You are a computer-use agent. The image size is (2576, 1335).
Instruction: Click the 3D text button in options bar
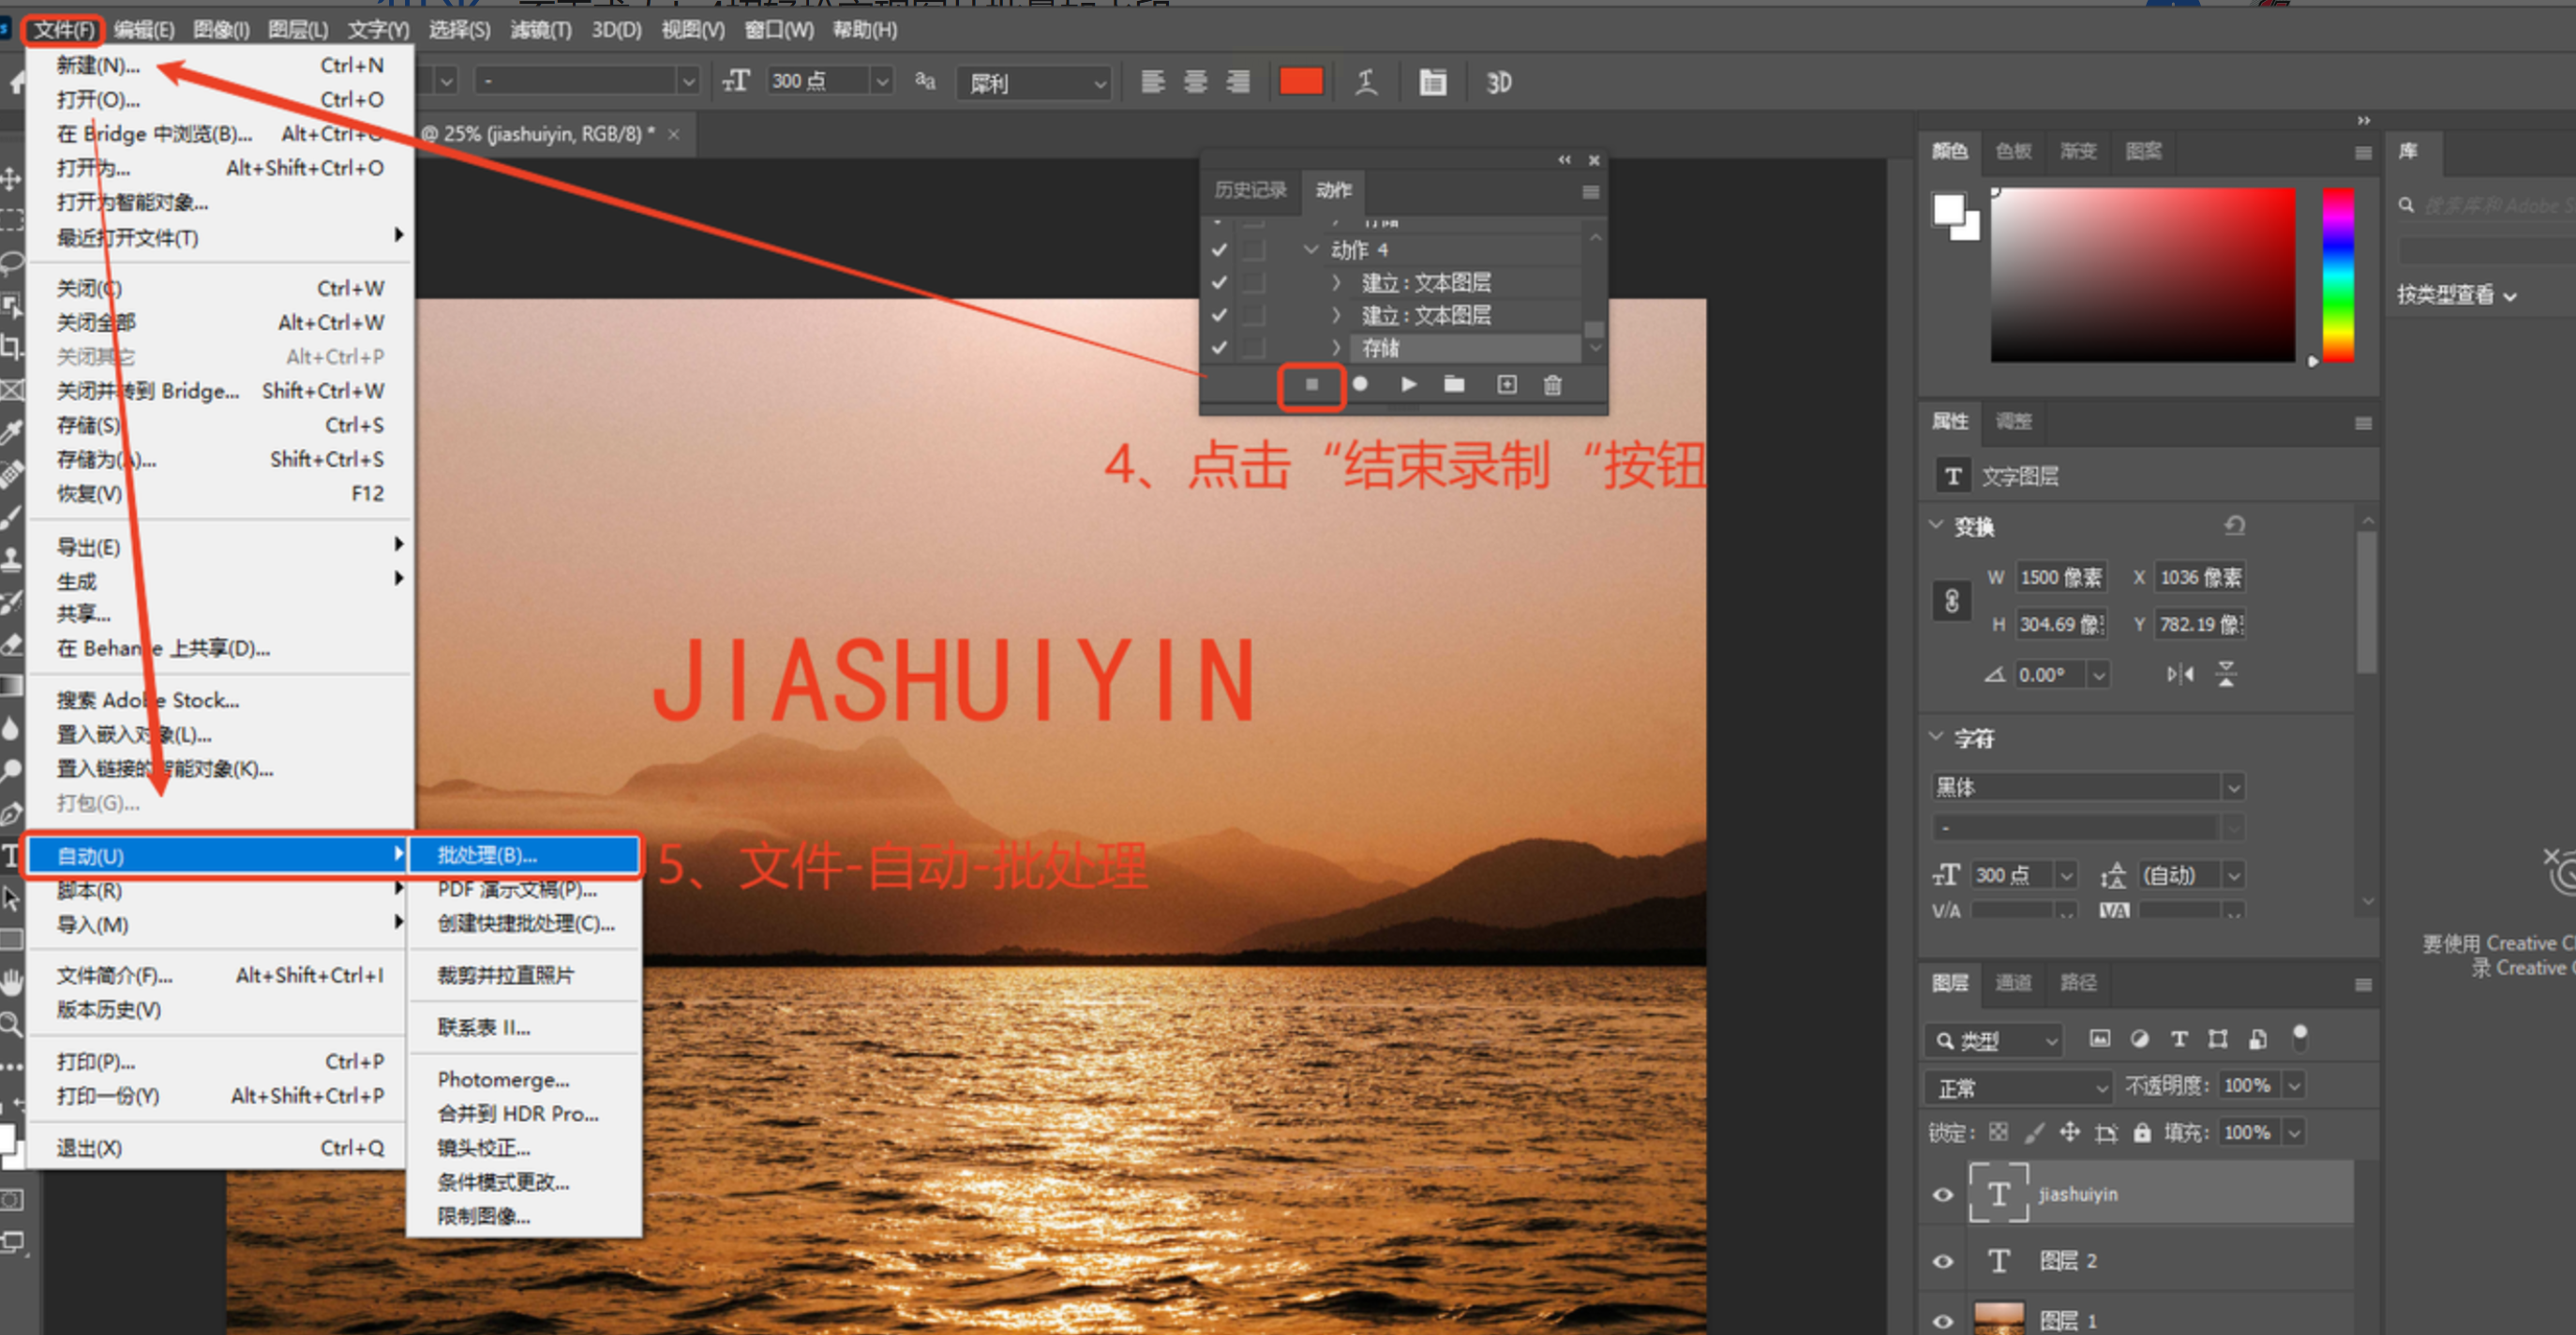click(x=1498, y=82)
